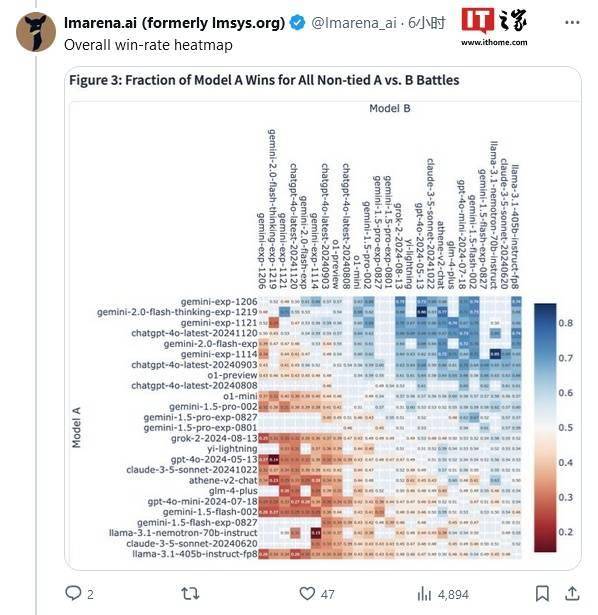Open the post timestamp 6小时
Screen dimensions: 598x615
(427, 23)
